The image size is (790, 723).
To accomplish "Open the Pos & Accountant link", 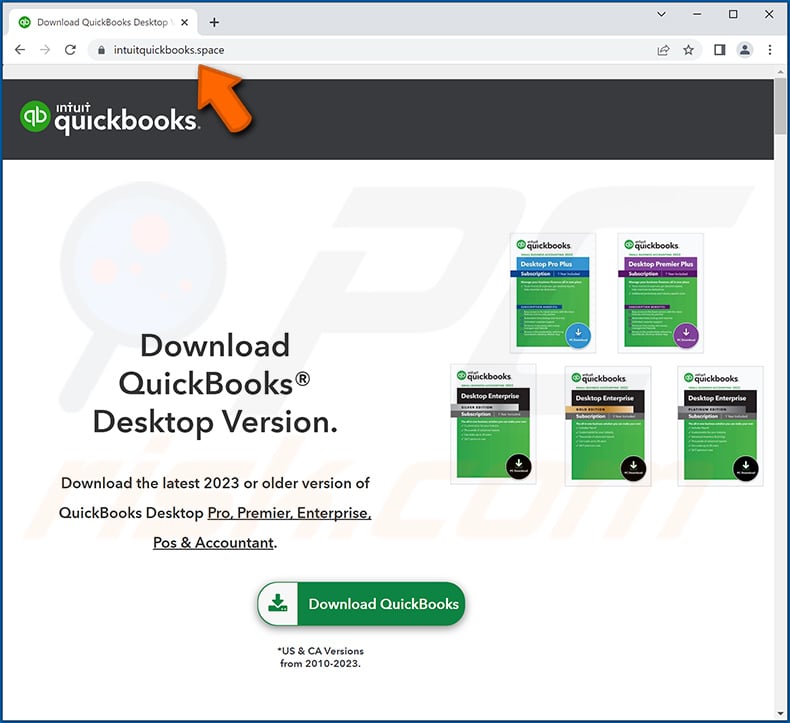I will (213, 543).
